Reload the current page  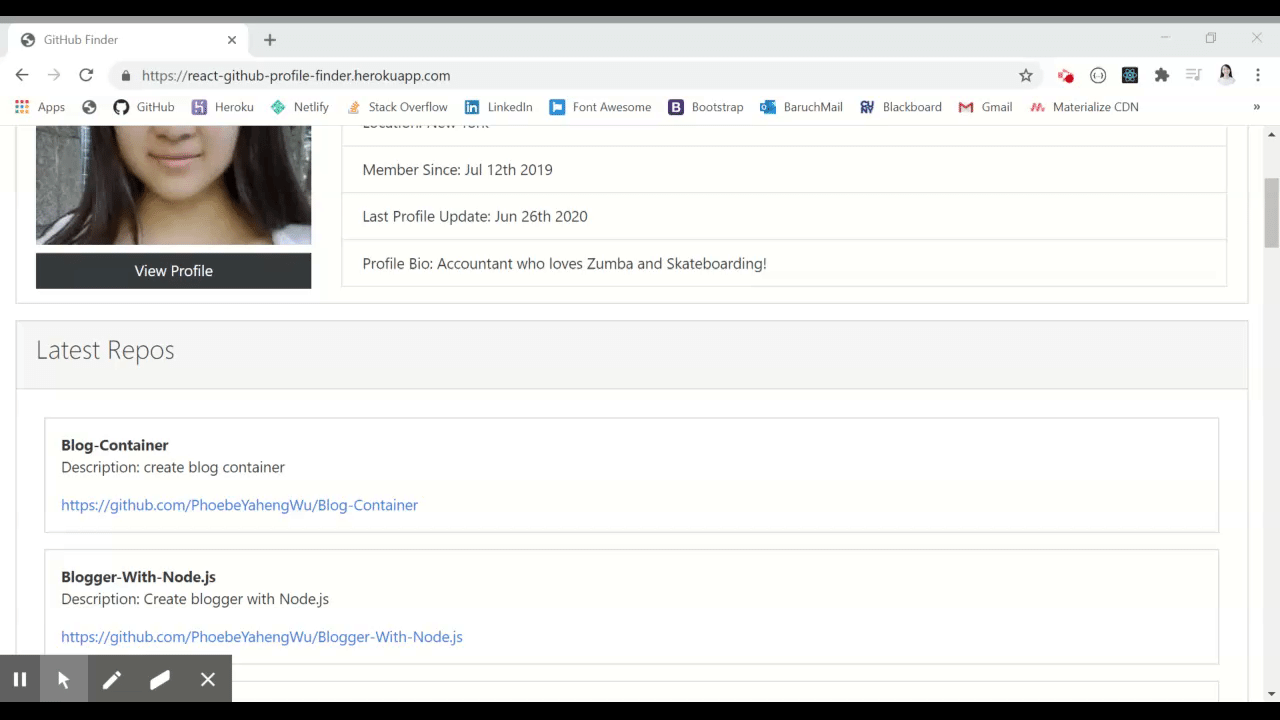point(86,75)
